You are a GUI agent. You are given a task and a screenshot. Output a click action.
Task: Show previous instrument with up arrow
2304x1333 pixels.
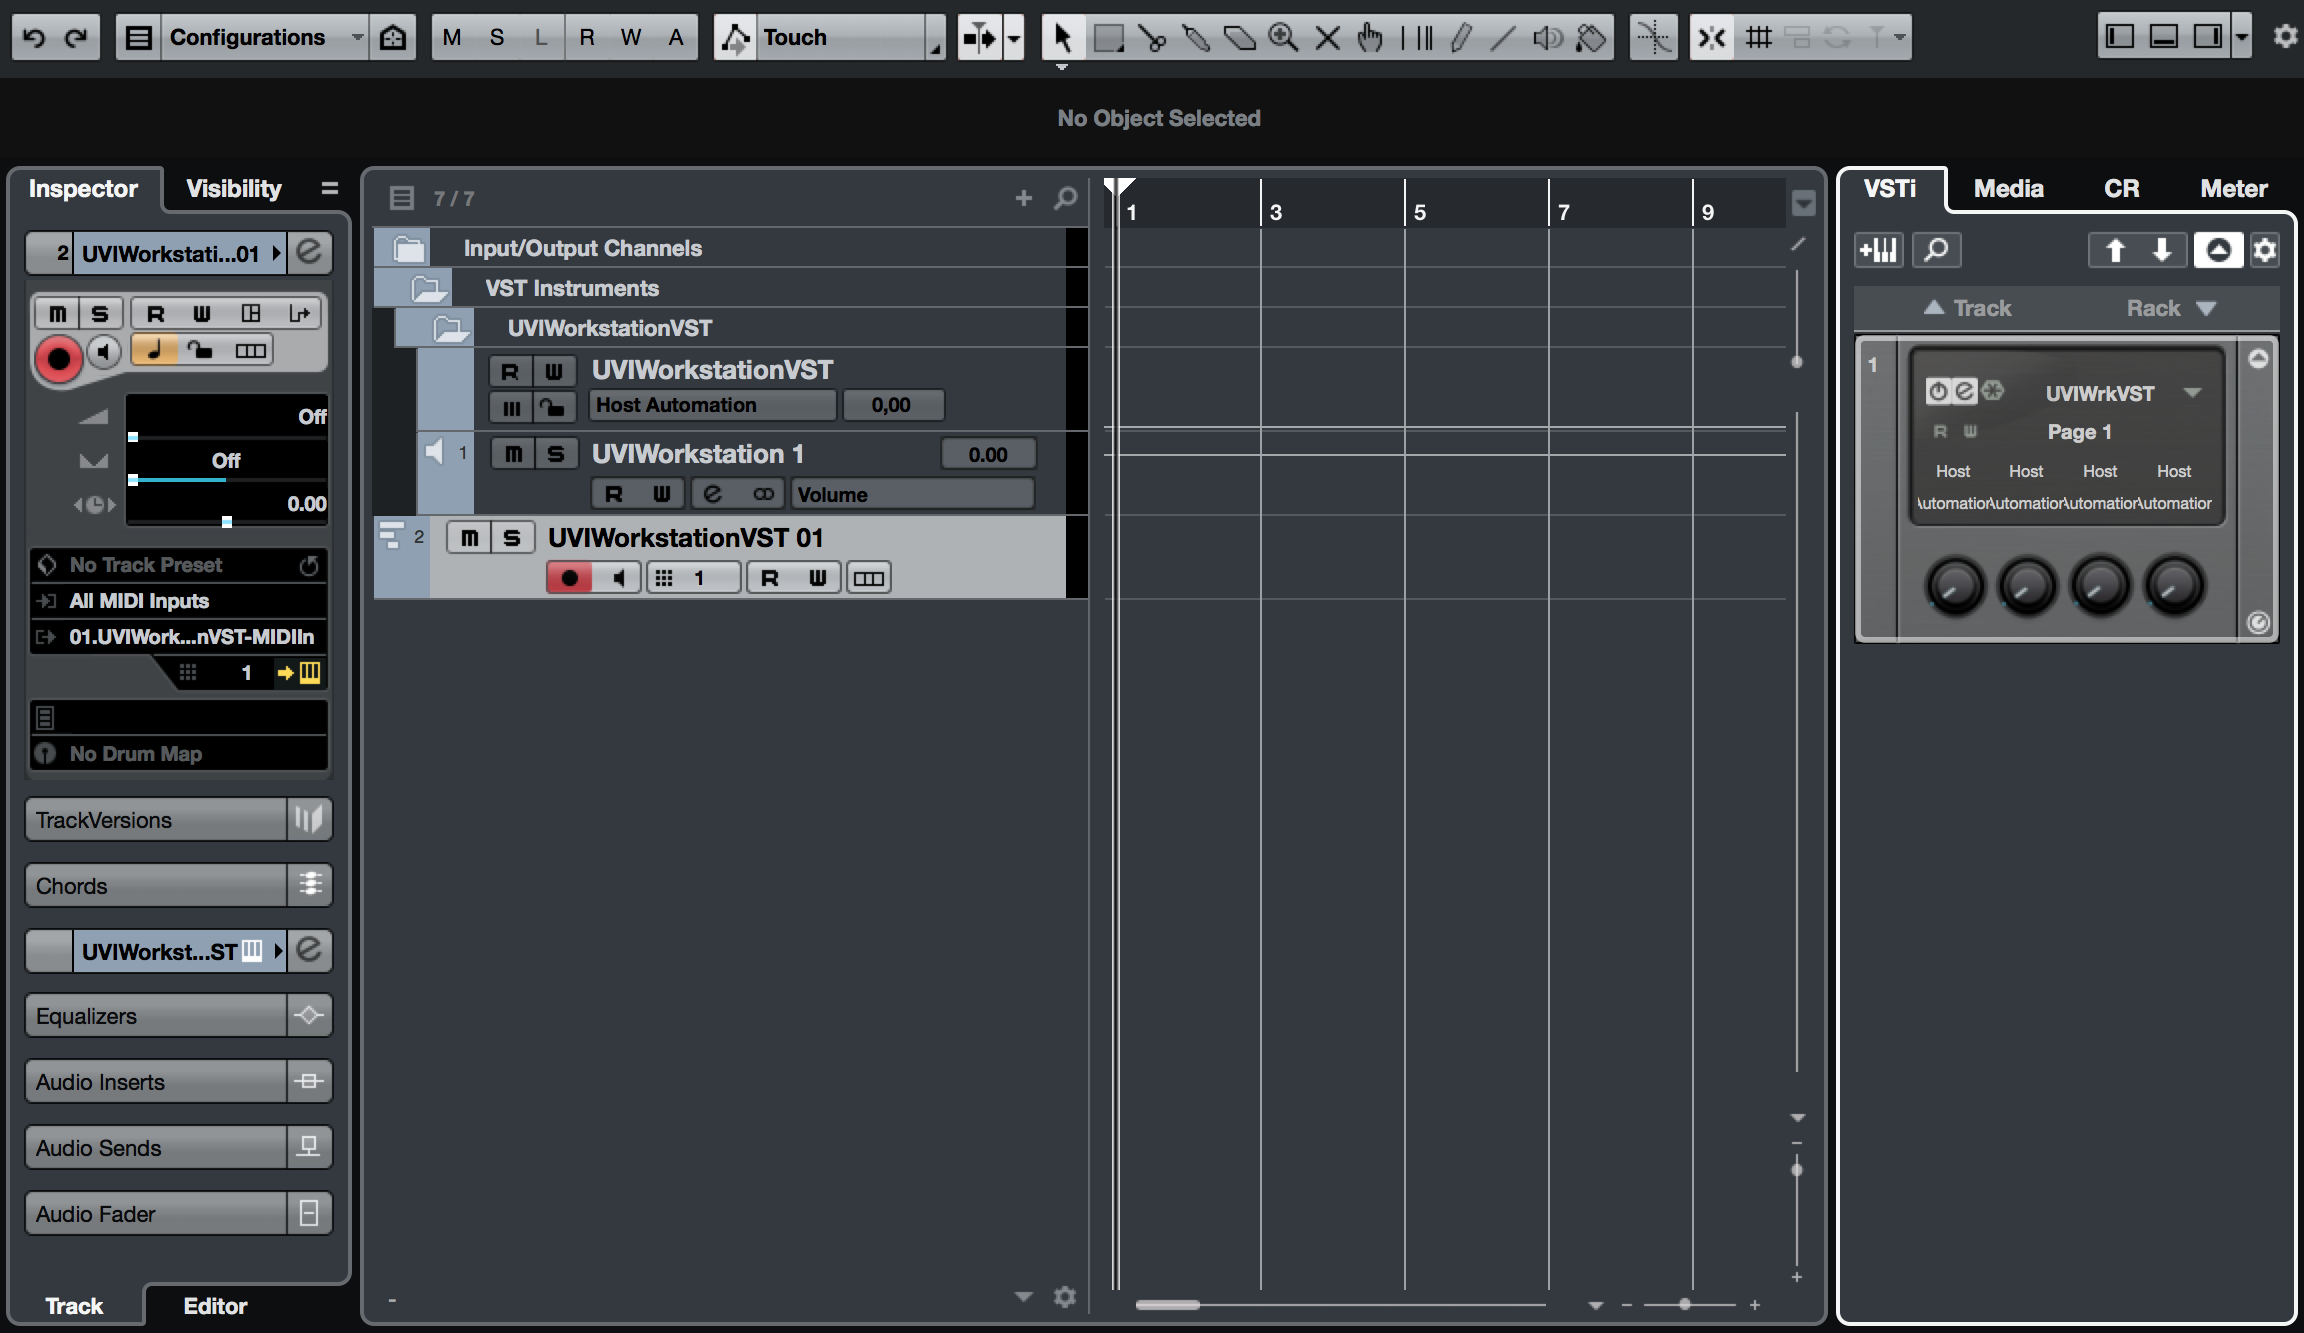coord(2114,250)
